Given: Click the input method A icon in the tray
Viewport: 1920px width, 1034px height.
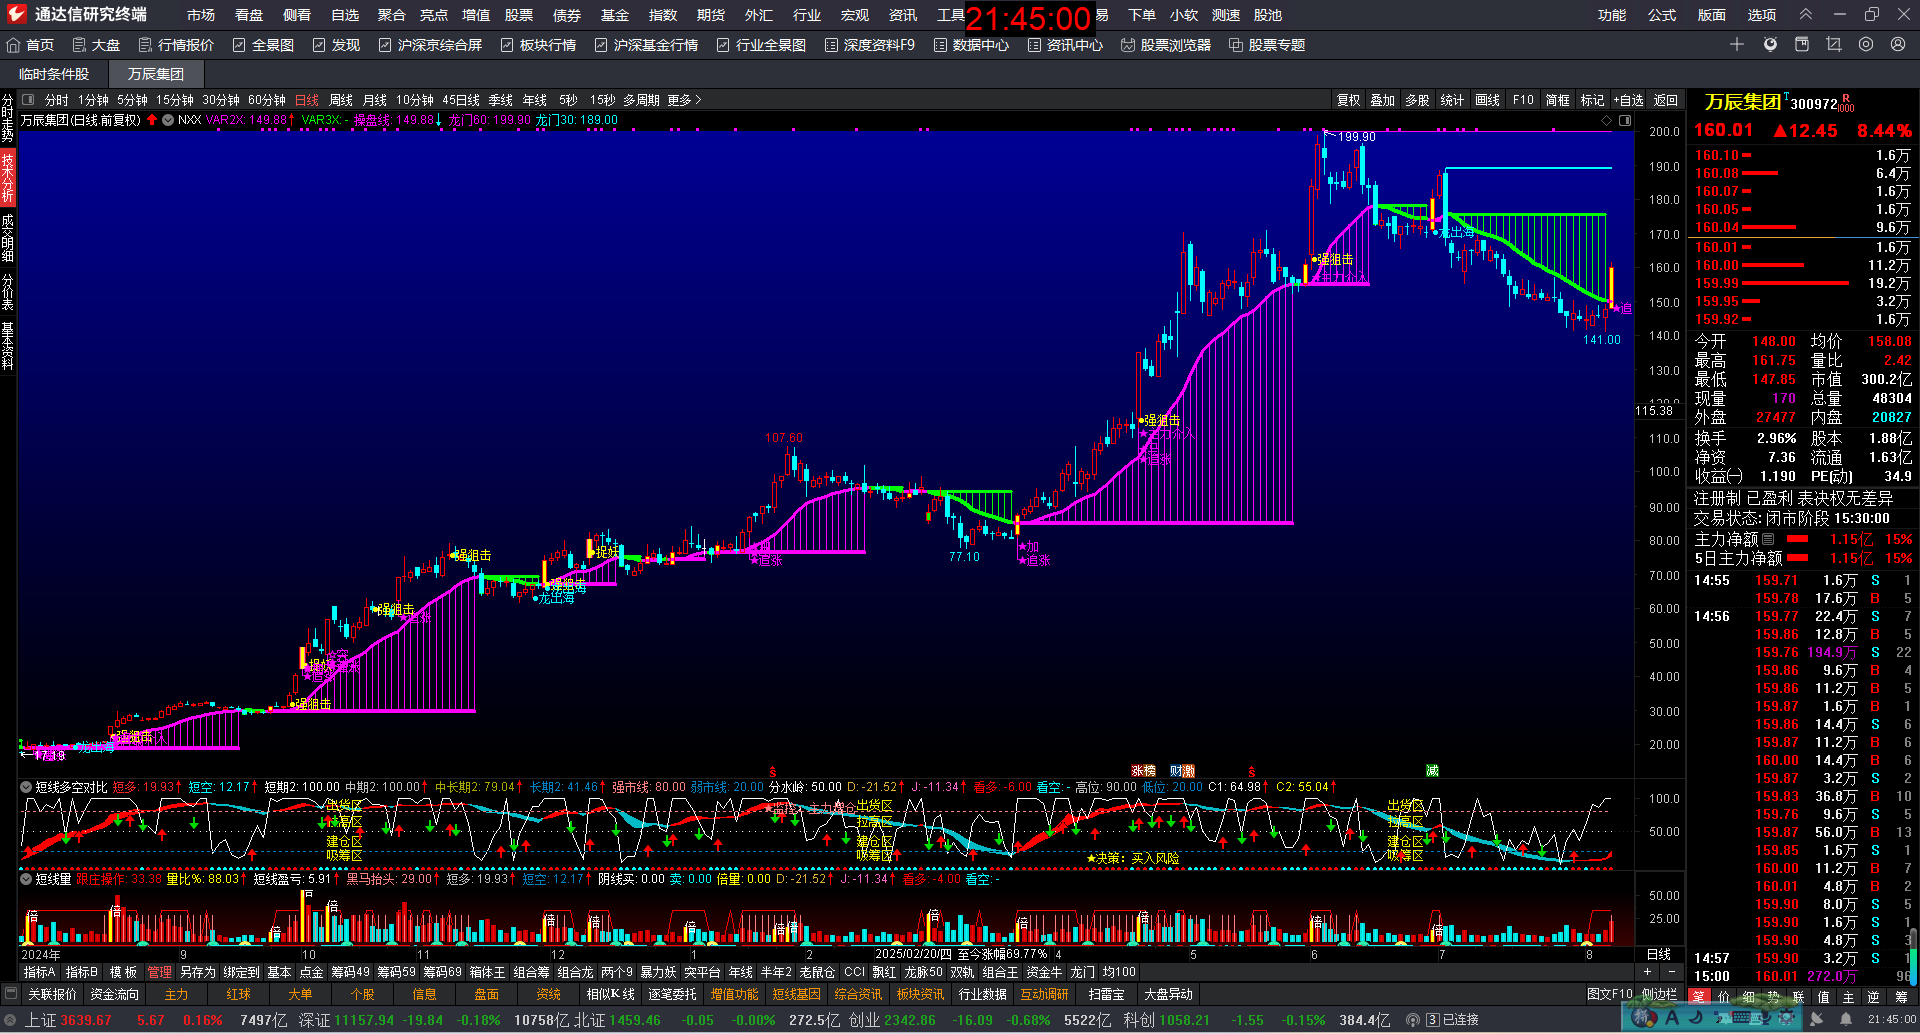Looking at the screenshot, I should [1671, 1018].
